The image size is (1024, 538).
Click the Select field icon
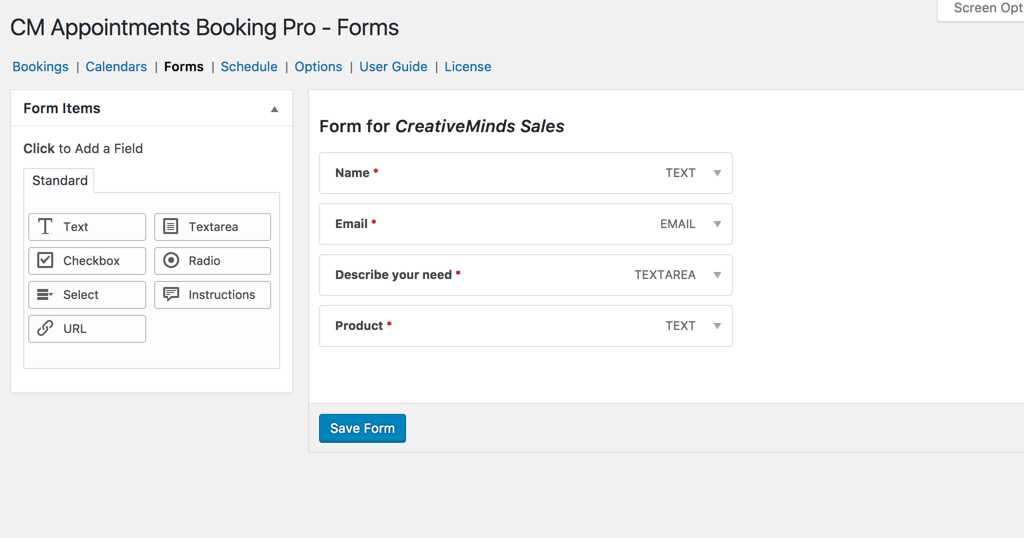pyautogui.click(x=45, y=295)
